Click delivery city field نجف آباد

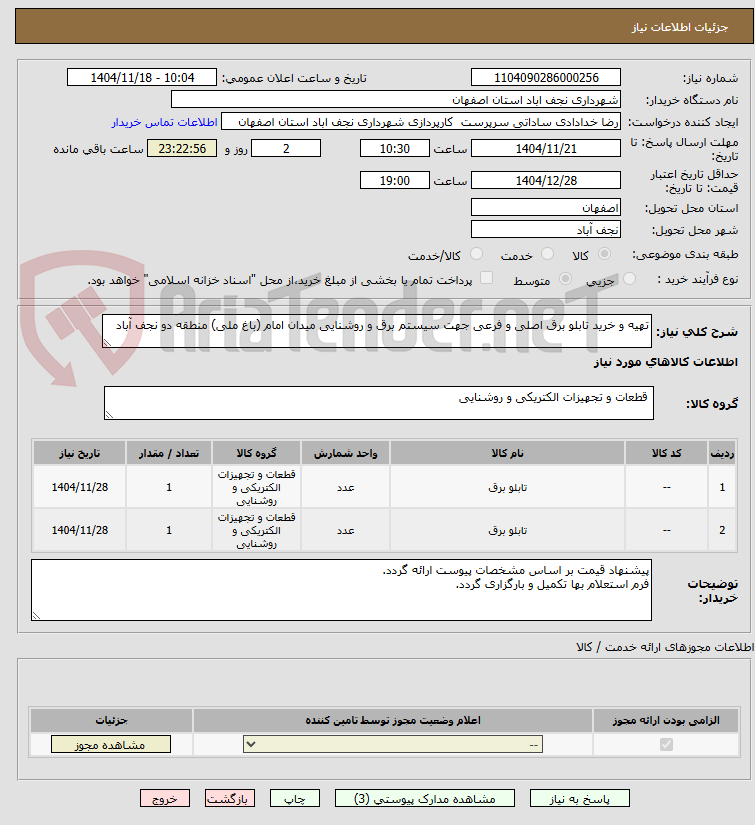tap(546, 229)
